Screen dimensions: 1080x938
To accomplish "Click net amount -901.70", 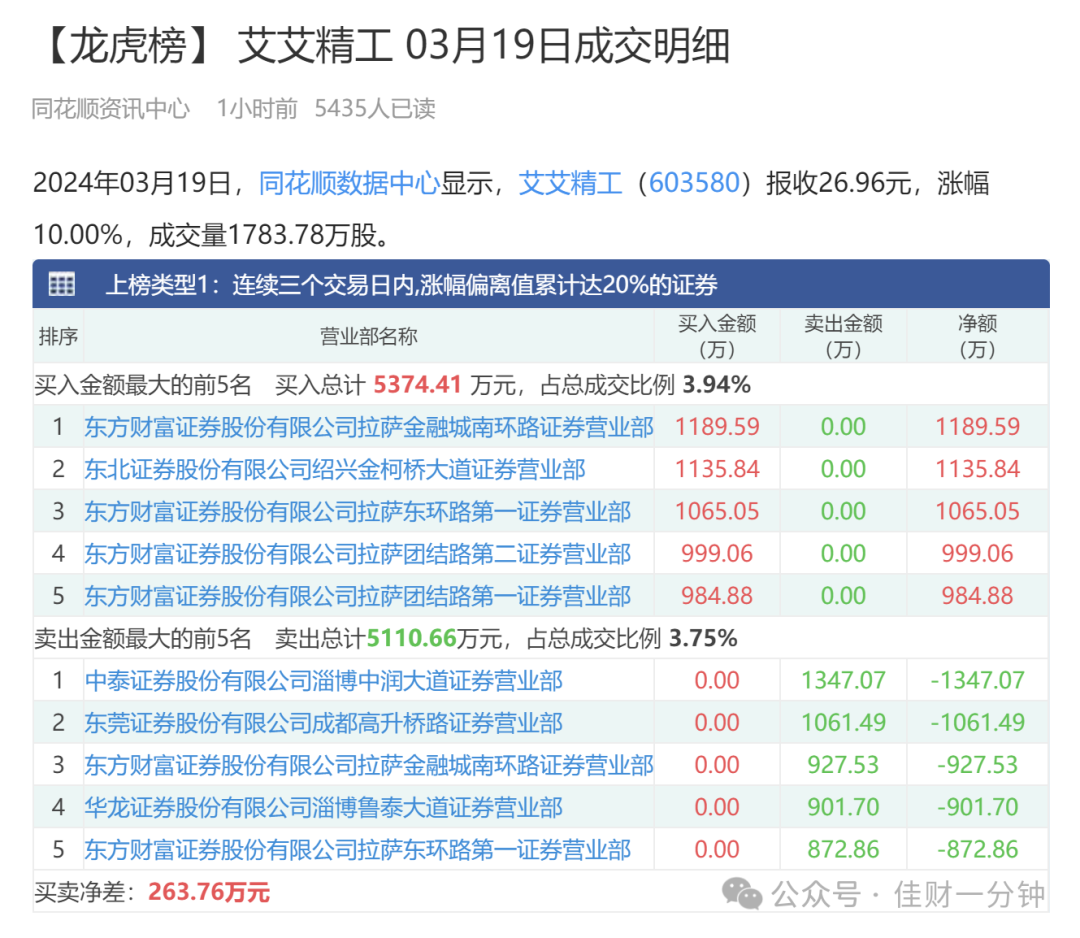I will 977,807.
